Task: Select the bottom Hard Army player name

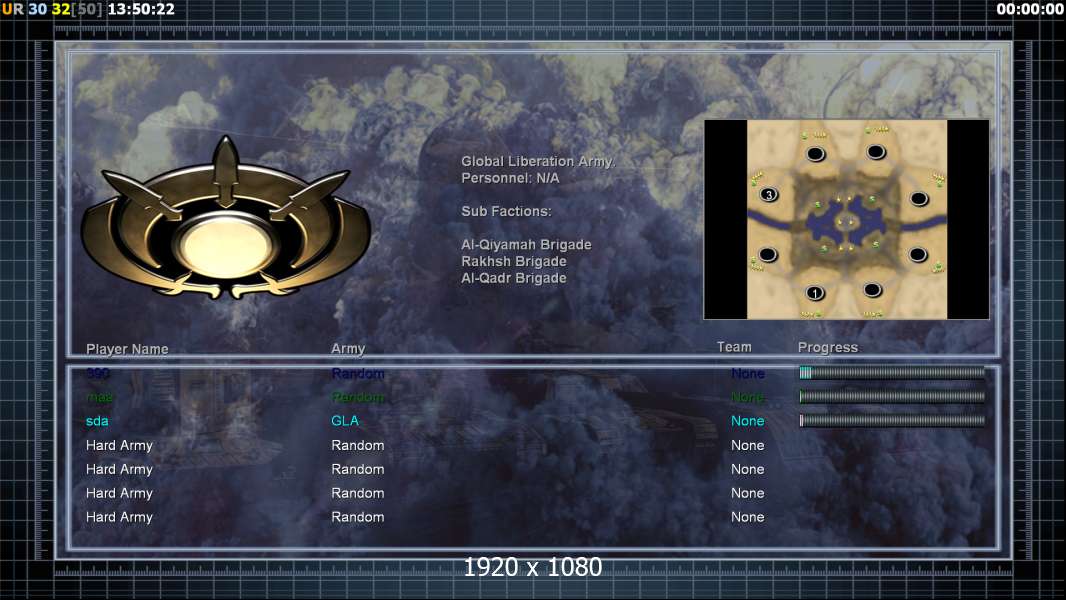Action: coord(119,517)
